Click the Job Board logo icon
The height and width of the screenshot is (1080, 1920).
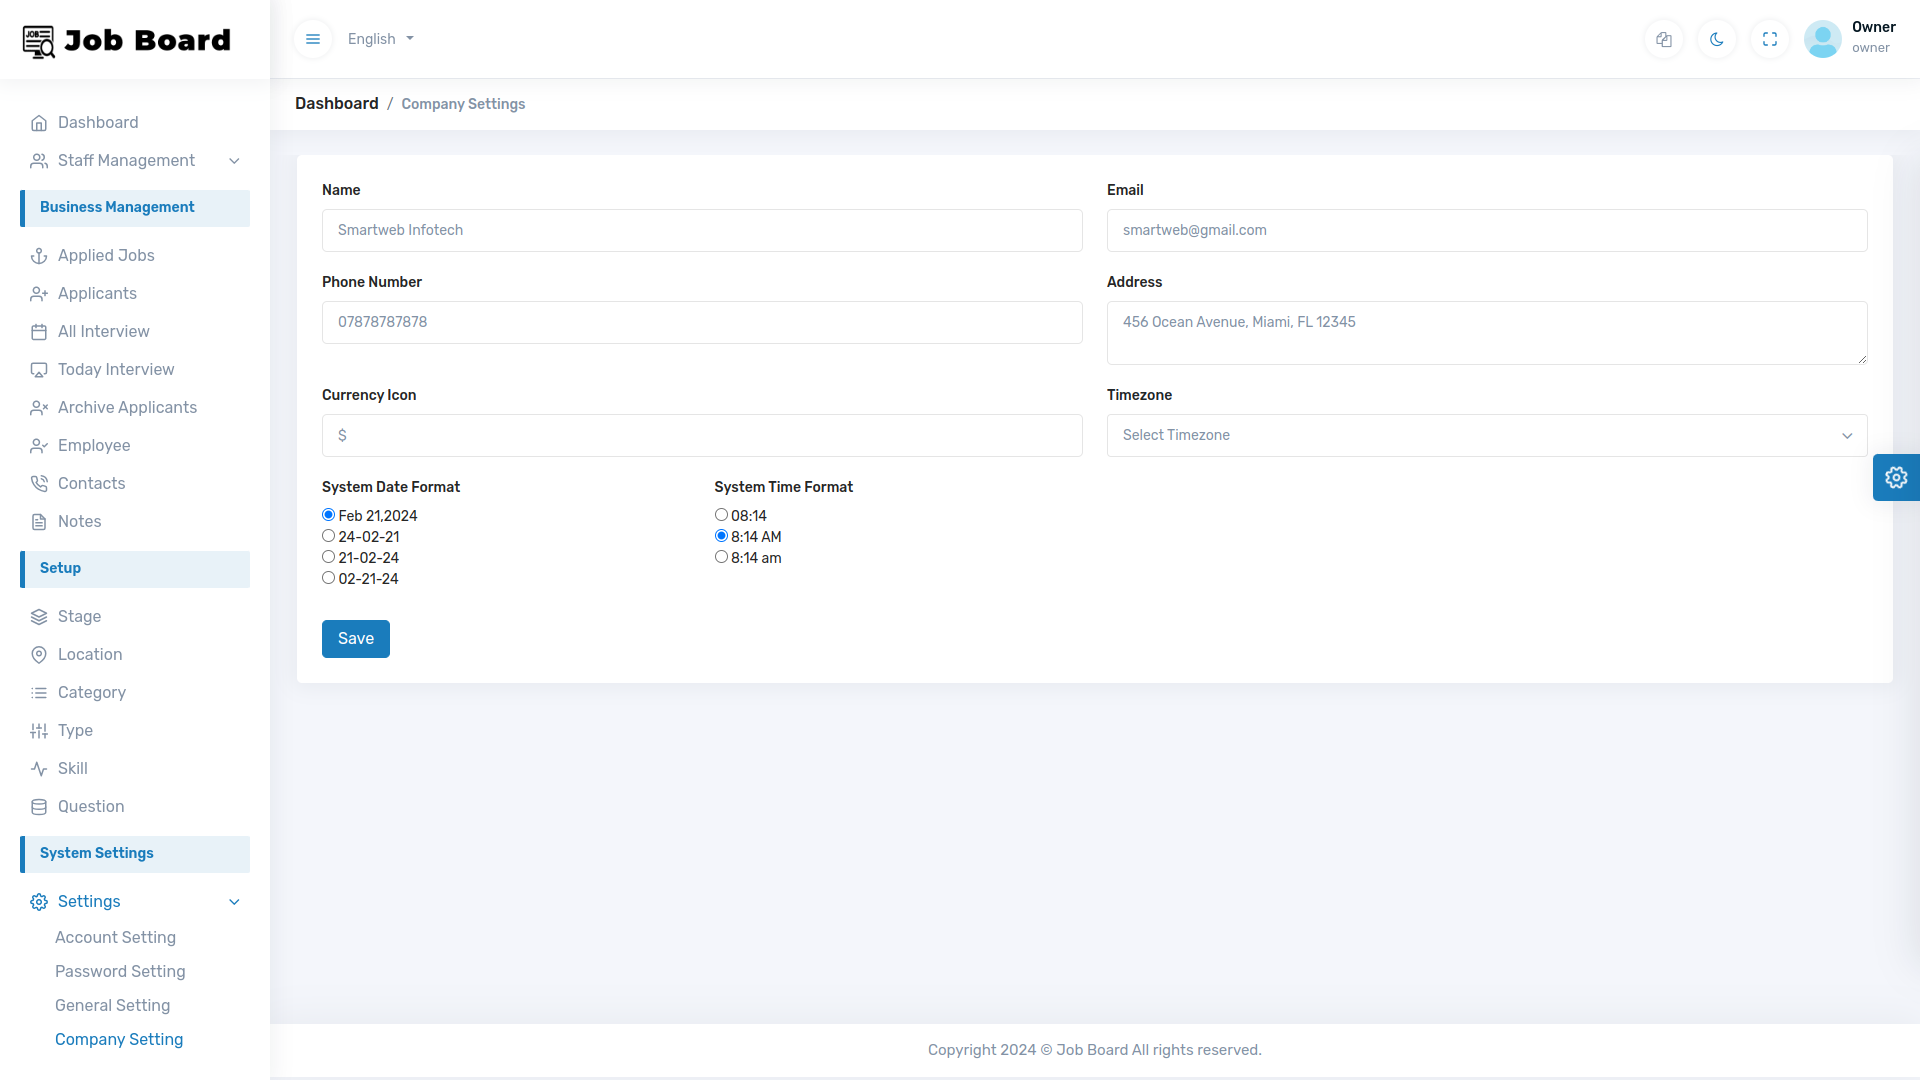[x=39, y=41]
